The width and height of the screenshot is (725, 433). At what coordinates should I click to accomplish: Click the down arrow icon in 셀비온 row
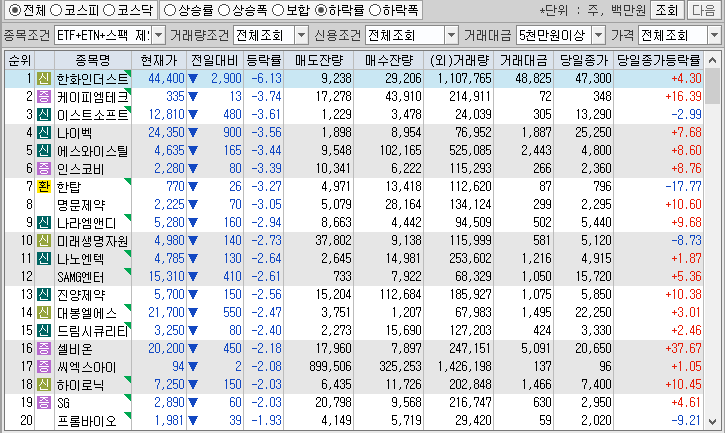coord(193,349)
